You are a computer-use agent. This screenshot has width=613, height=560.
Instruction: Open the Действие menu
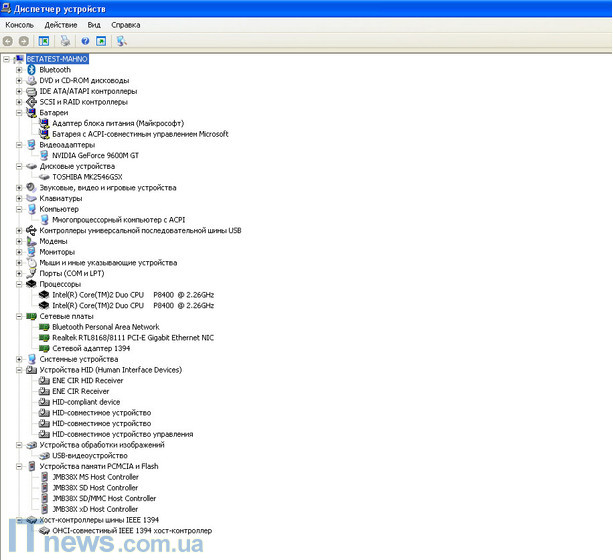[x=61, y=24]
